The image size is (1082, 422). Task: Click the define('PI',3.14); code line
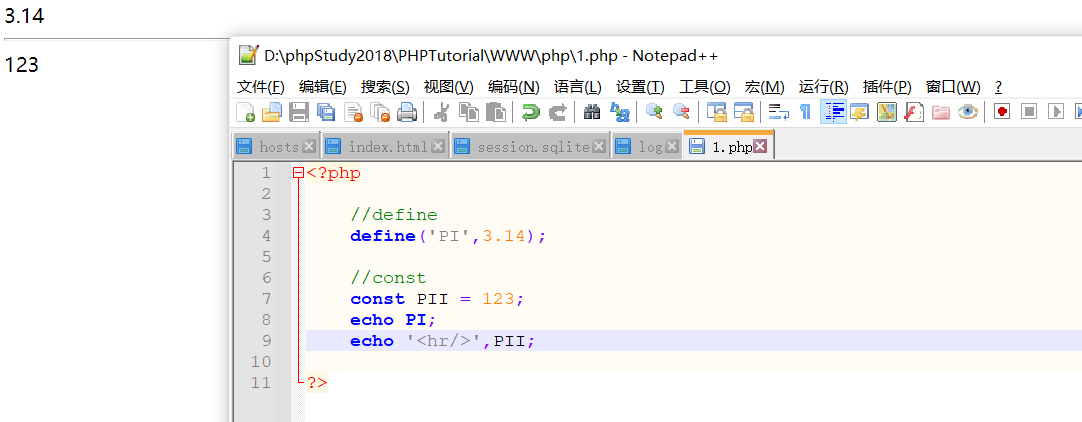coord(448,236)
